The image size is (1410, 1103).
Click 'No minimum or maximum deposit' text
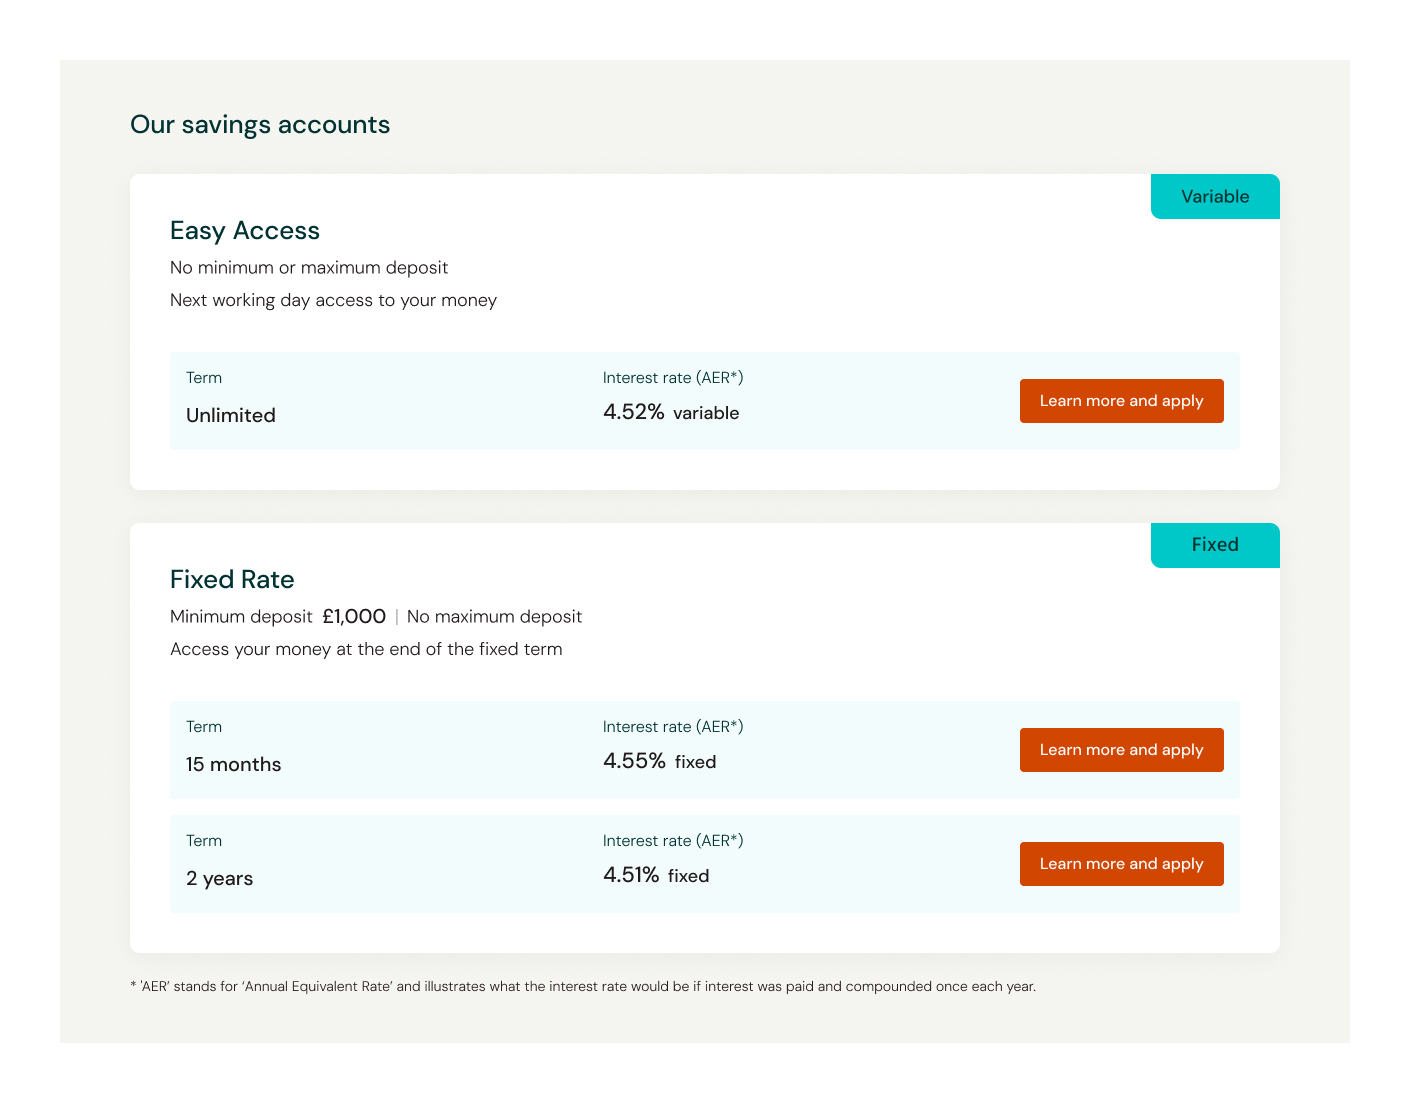[x=309, y=268]
